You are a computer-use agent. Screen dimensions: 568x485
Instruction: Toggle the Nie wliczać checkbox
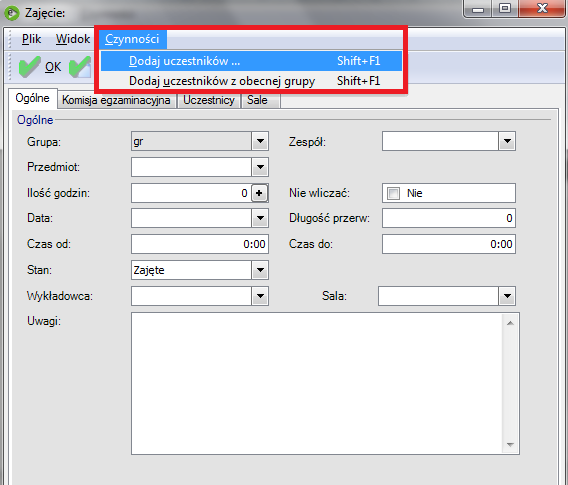(393, 193)
